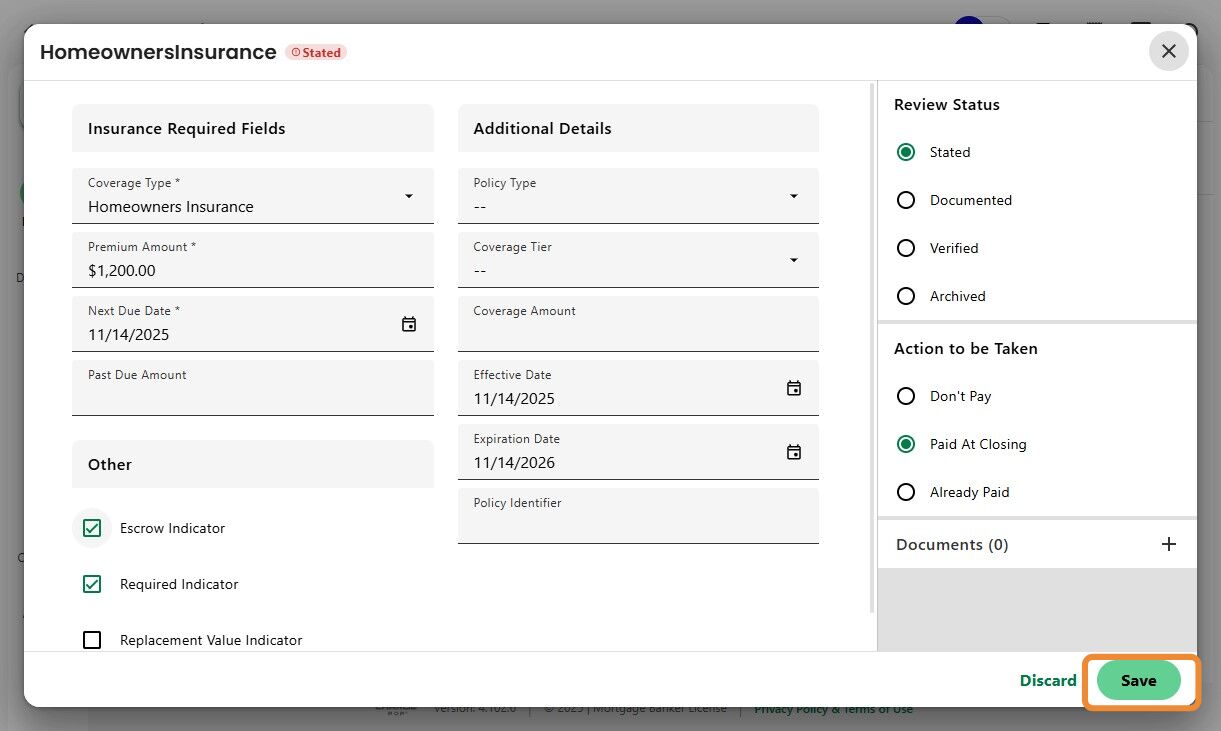Viewport: 1221px width, 731px height.
Task: Open the Expiration Date calendar picker
Action: (793, 452)
